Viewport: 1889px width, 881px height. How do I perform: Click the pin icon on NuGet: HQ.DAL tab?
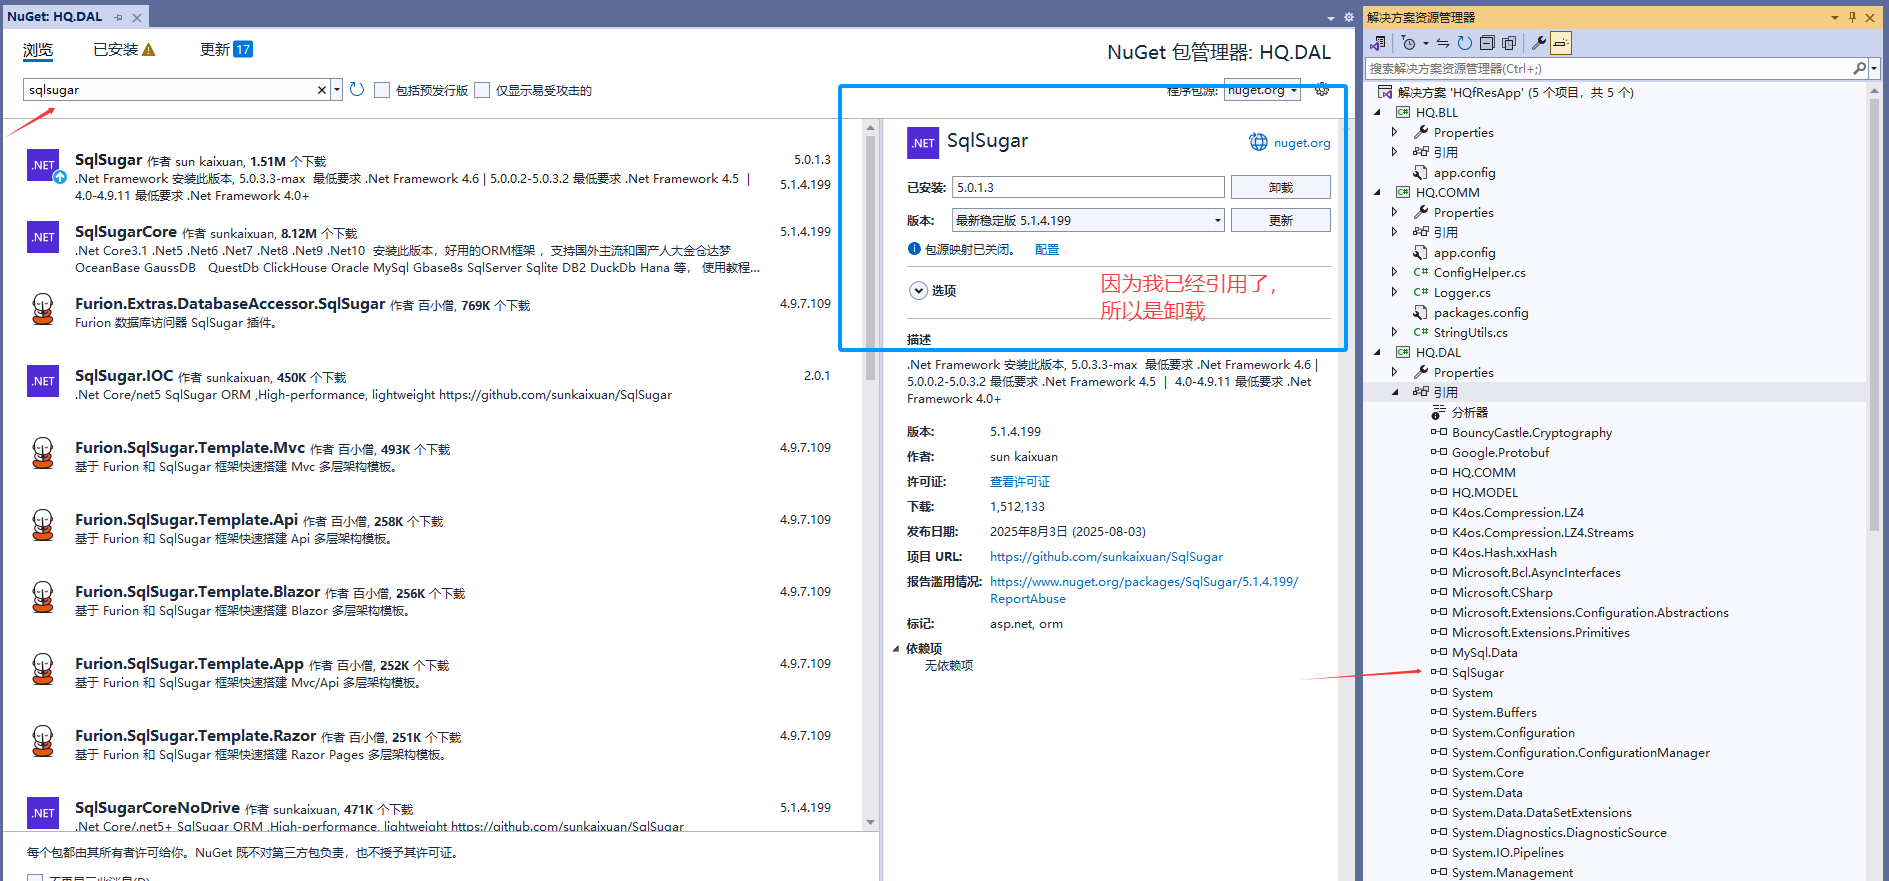[118, 17]
